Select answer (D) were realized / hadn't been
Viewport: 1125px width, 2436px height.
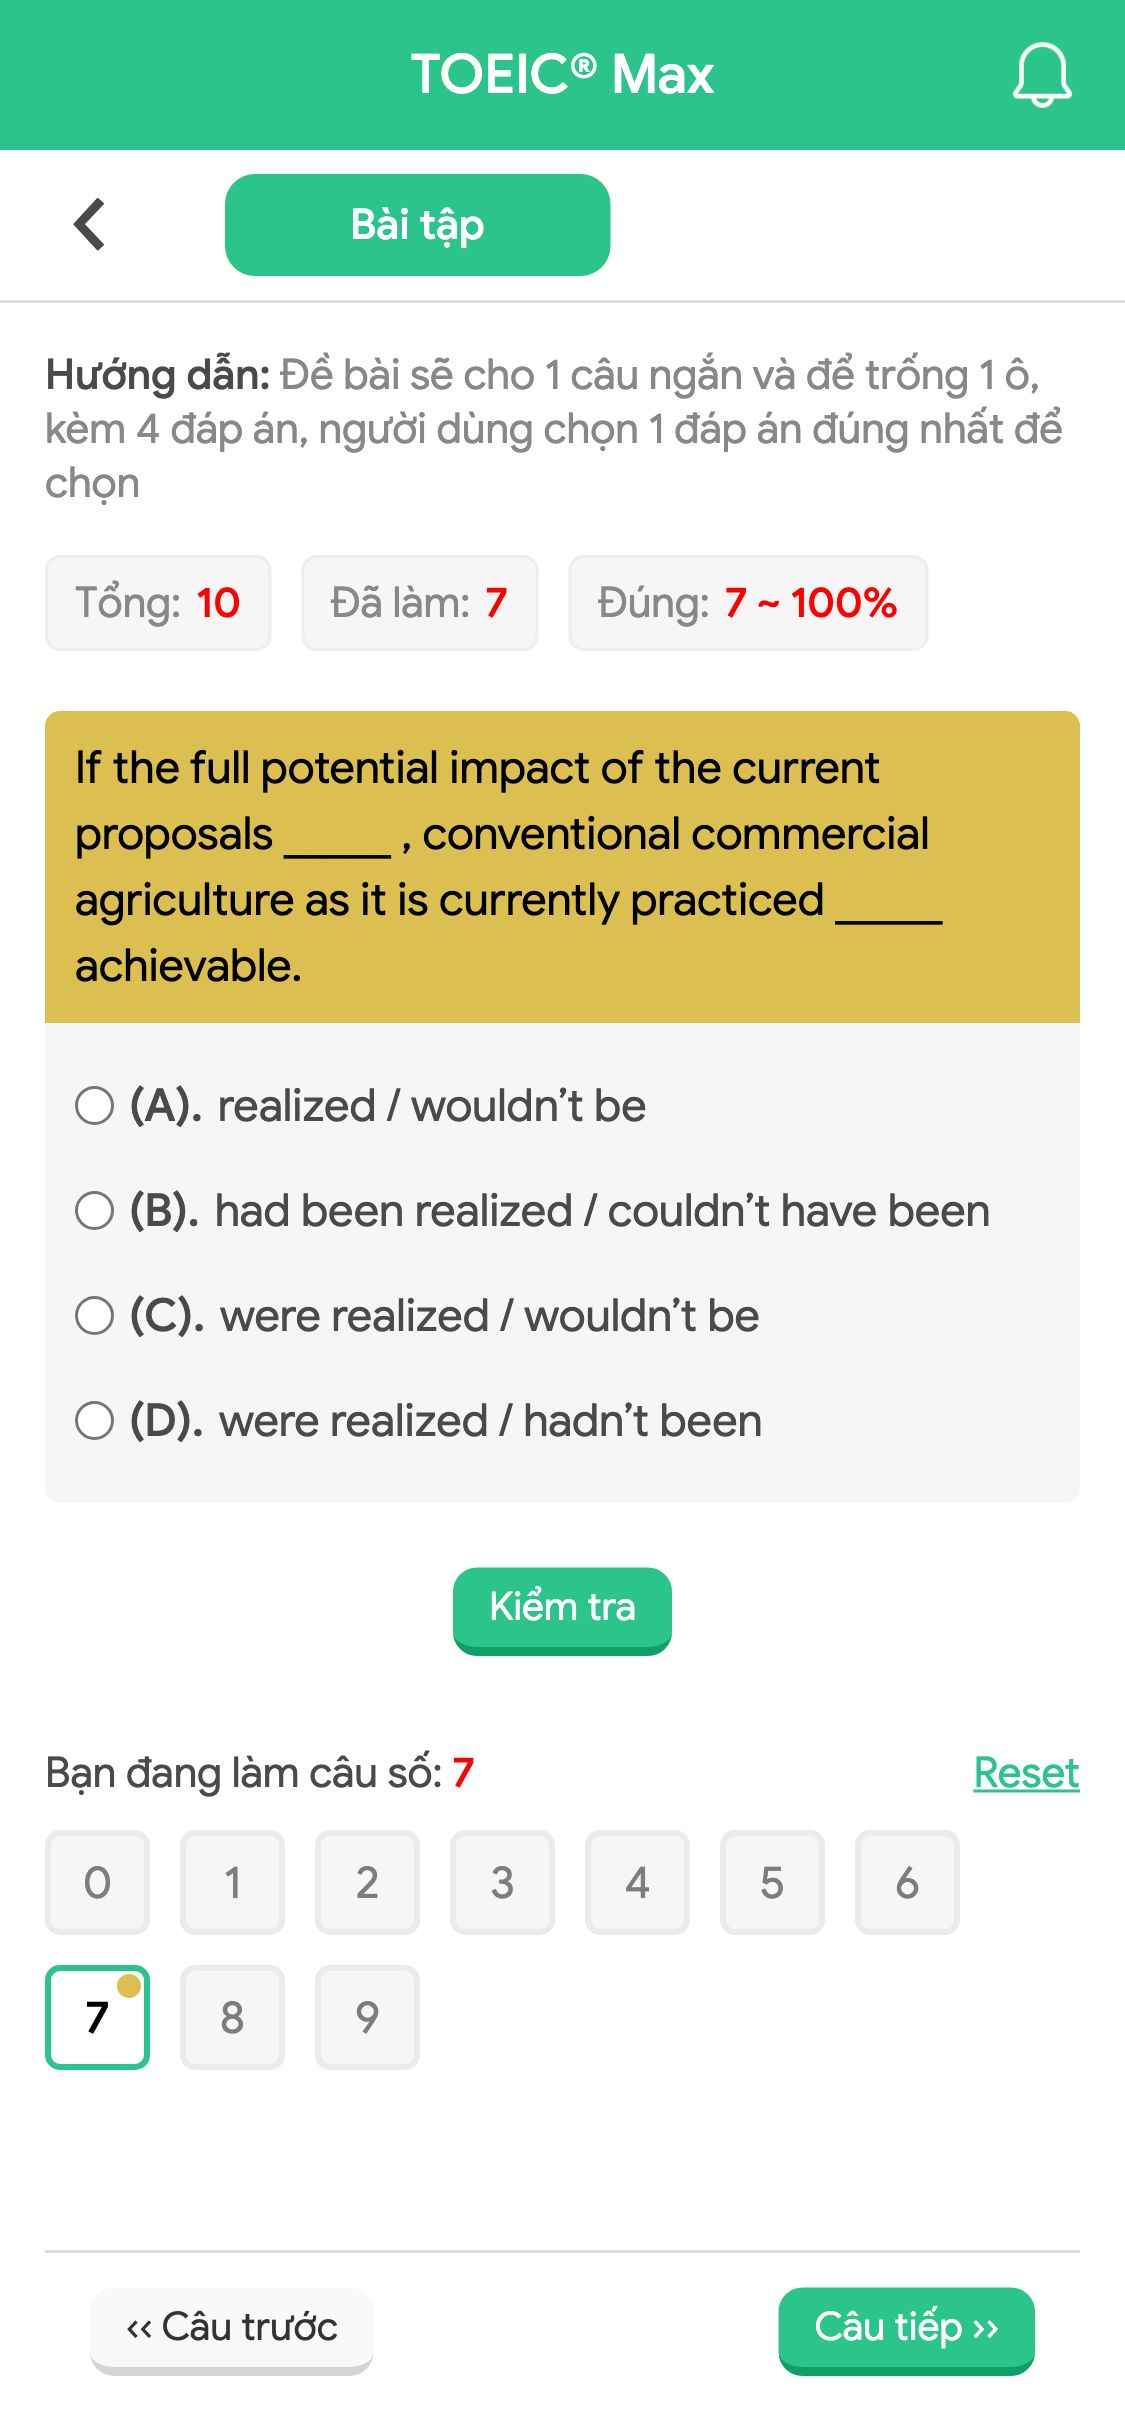95,1421
